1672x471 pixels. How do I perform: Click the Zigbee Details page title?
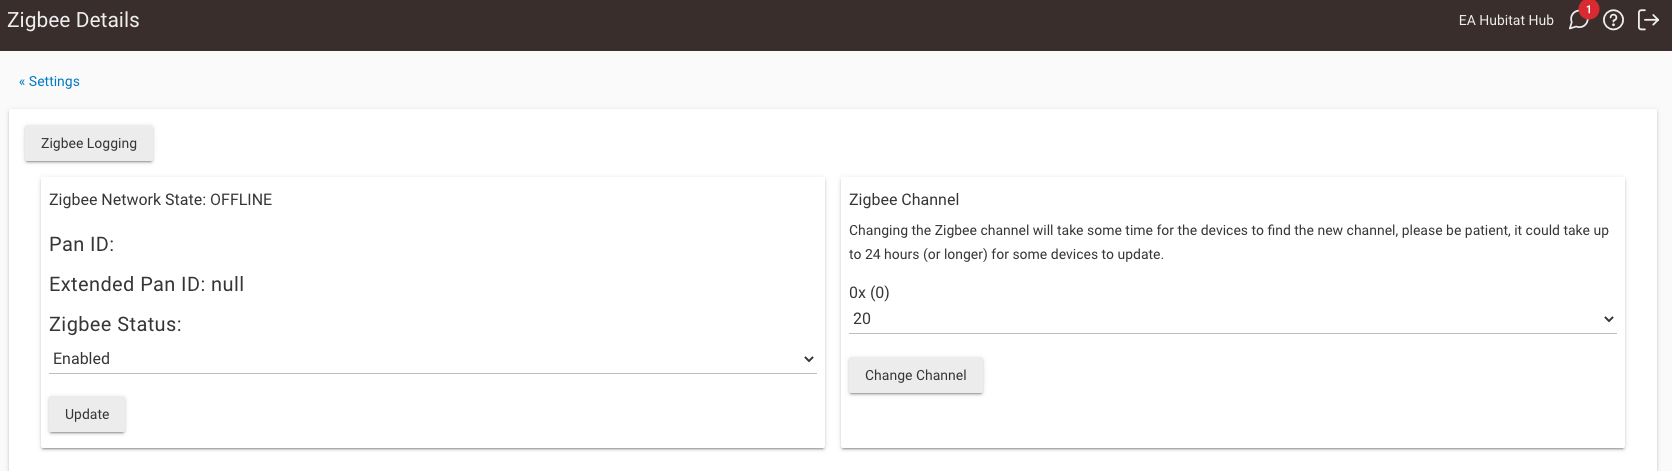point(73,20)
